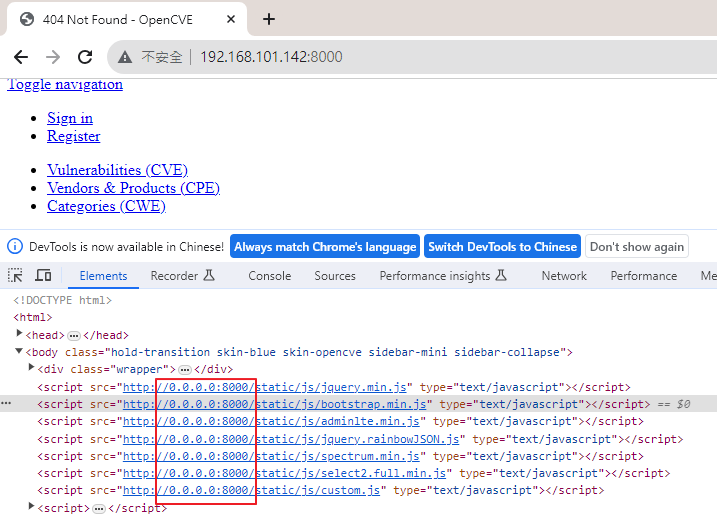Open Categories (CWE) link
717x516 pixels.
[107, 206]
